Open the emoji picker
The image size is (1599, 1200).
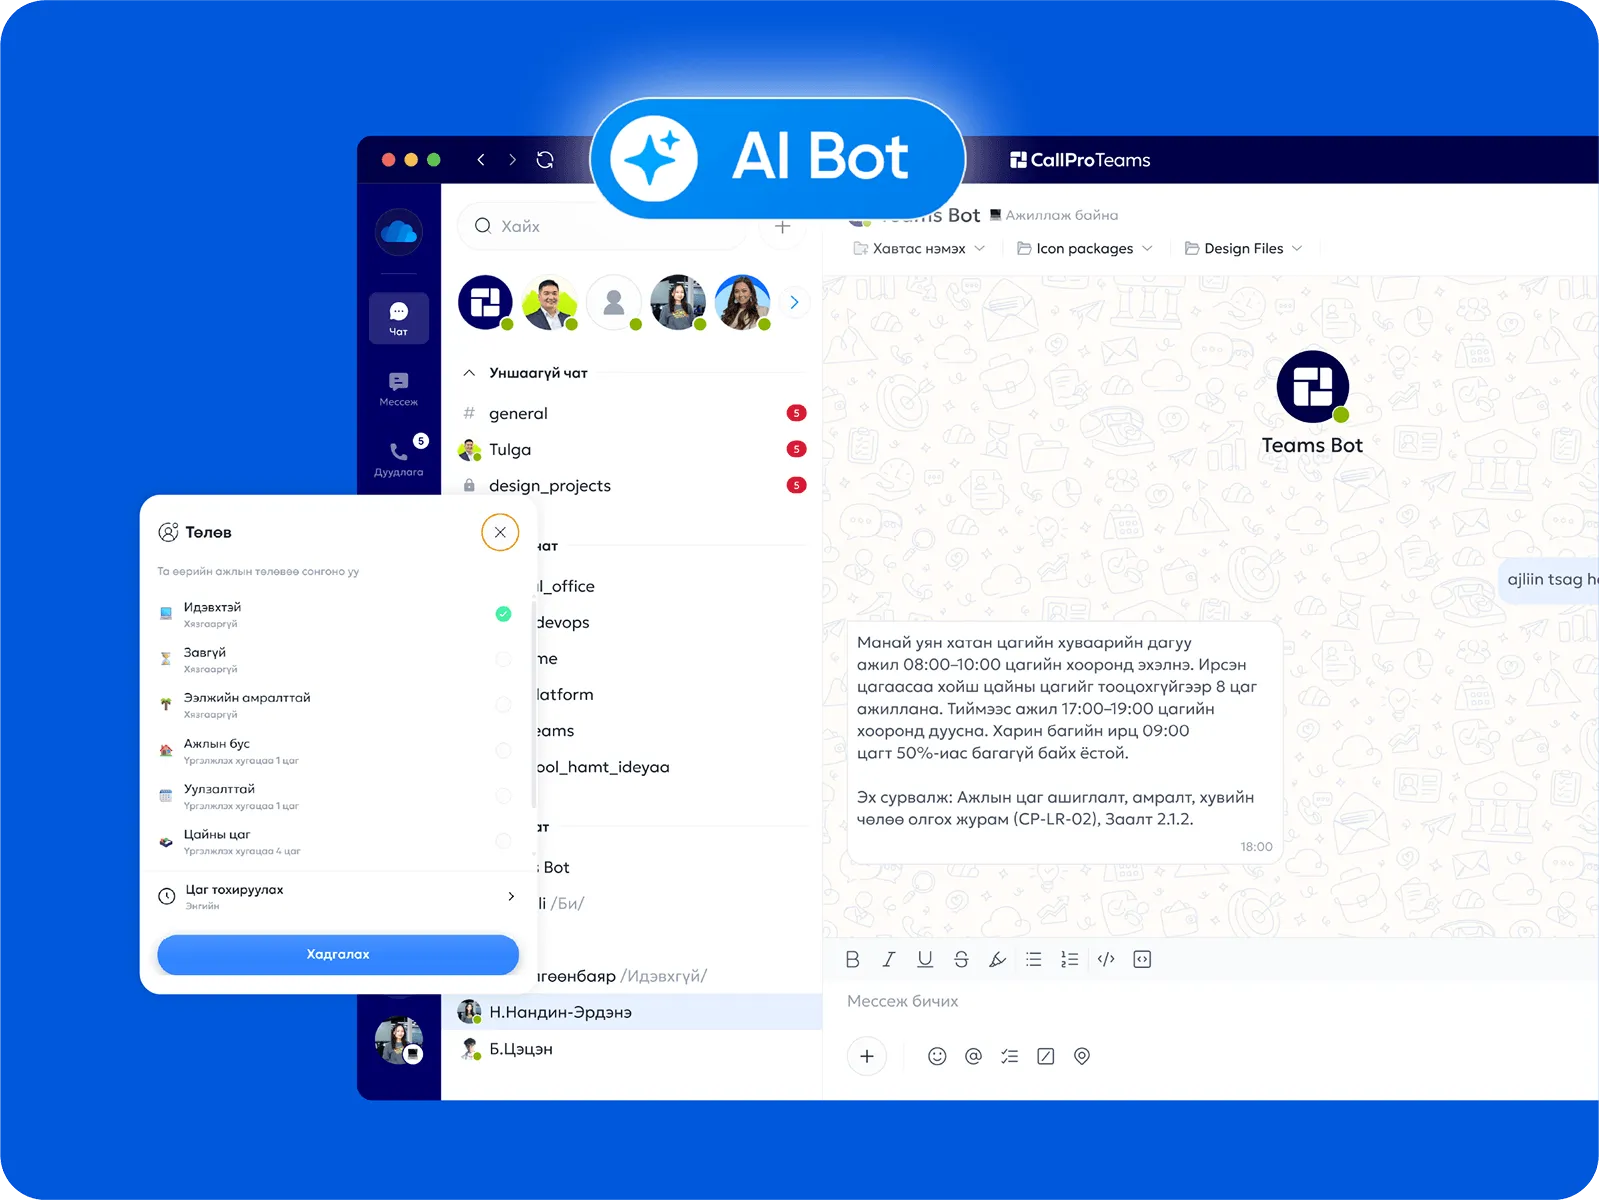click(937, 1056)
